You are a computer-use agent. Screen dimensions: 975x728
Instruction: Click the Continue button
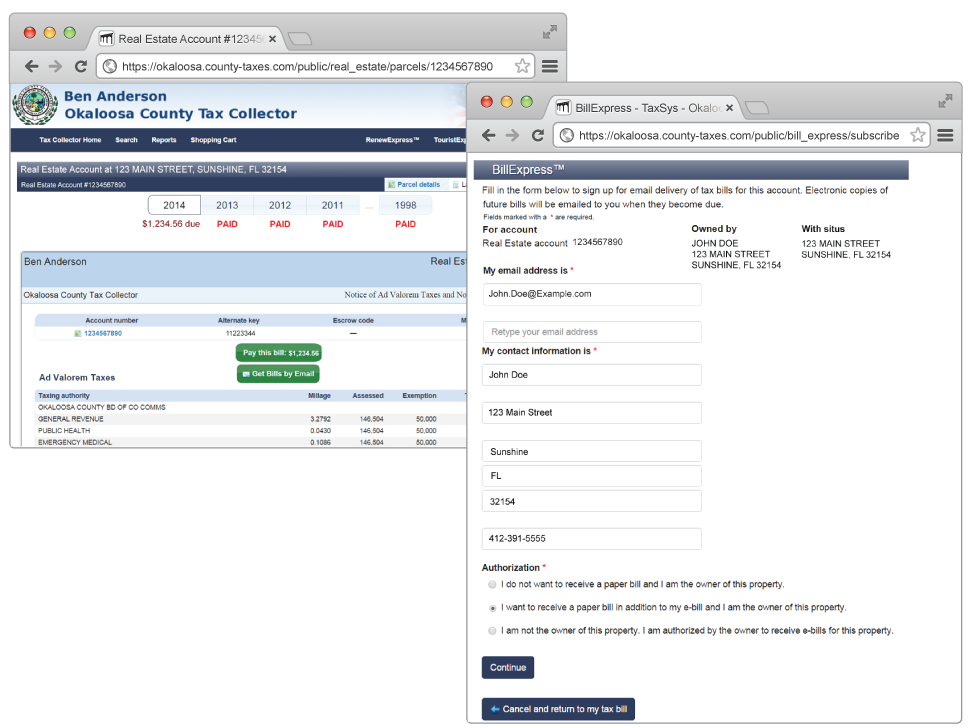(507, 667)
